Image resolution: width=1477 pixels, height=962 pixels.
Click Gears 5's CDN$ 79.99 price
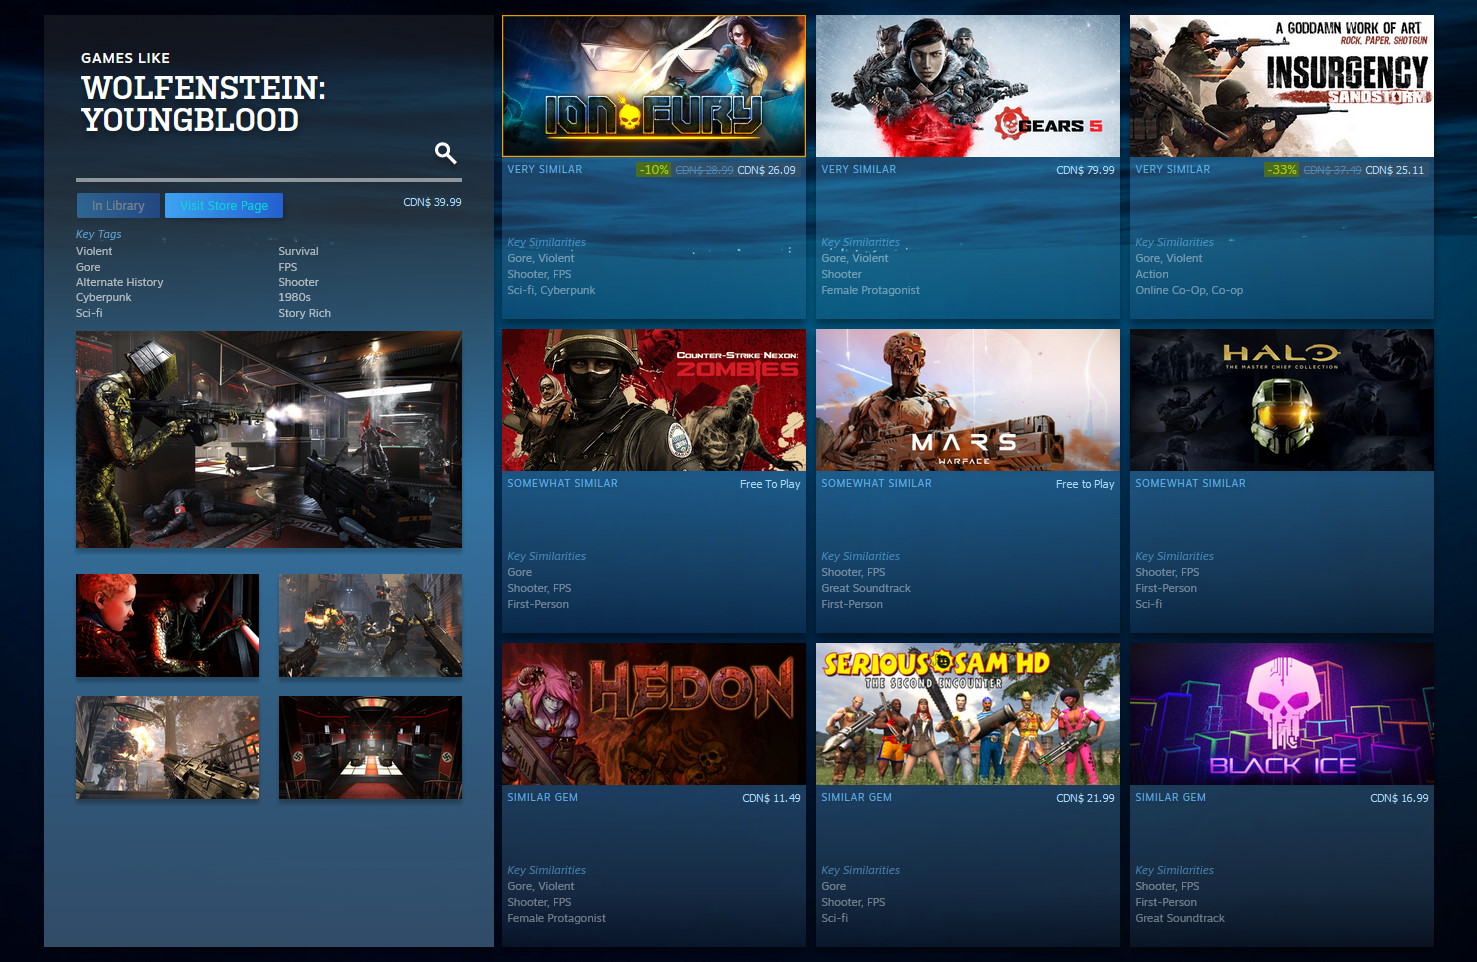pos(1085,170)
